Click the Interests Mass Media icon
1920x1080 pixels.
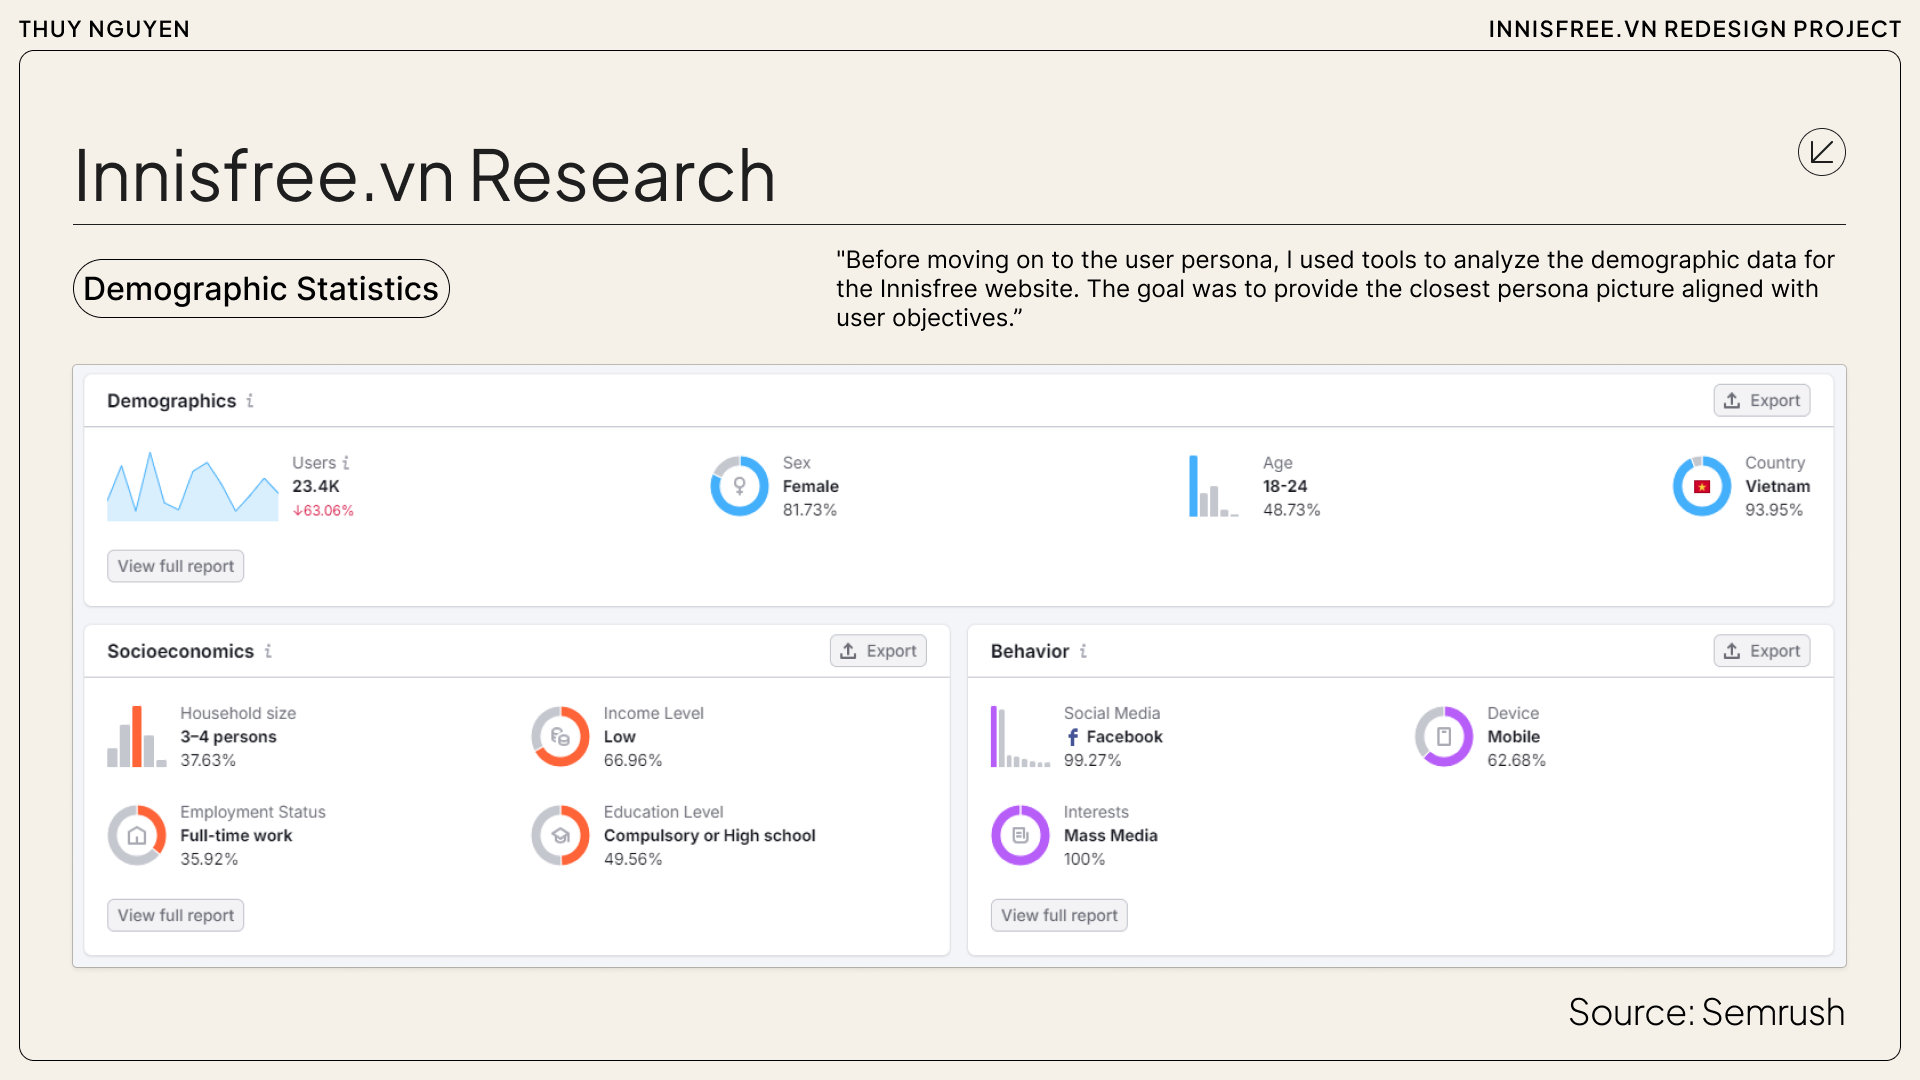pyautogui.click(x=1020, y=835)
